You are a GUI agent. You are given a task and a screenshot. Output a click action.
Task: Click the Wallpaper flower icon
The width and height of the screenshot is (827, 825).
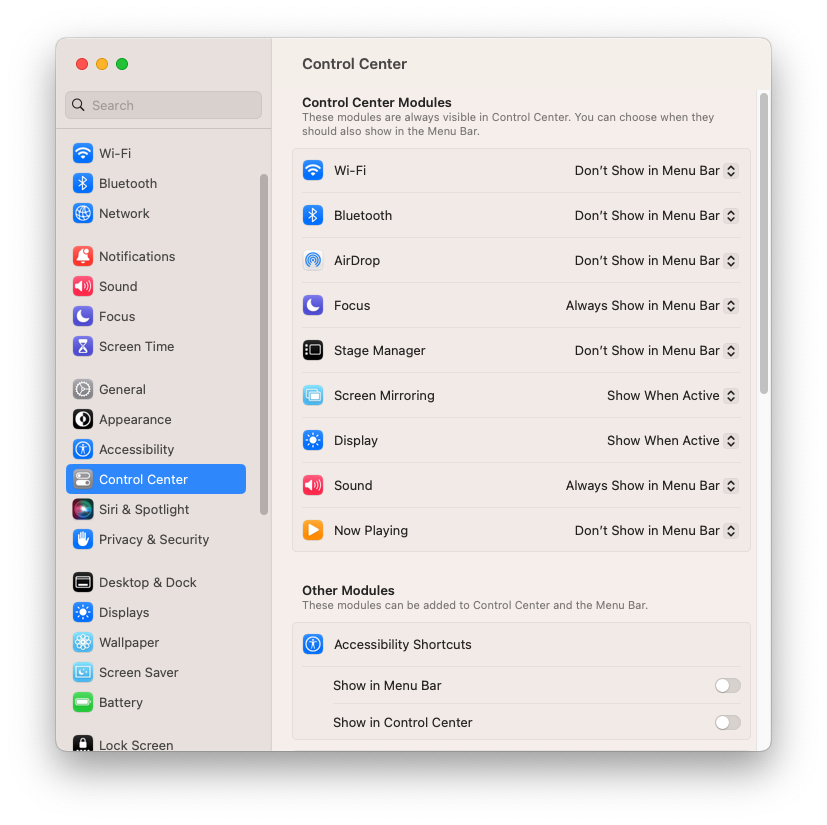83,642
